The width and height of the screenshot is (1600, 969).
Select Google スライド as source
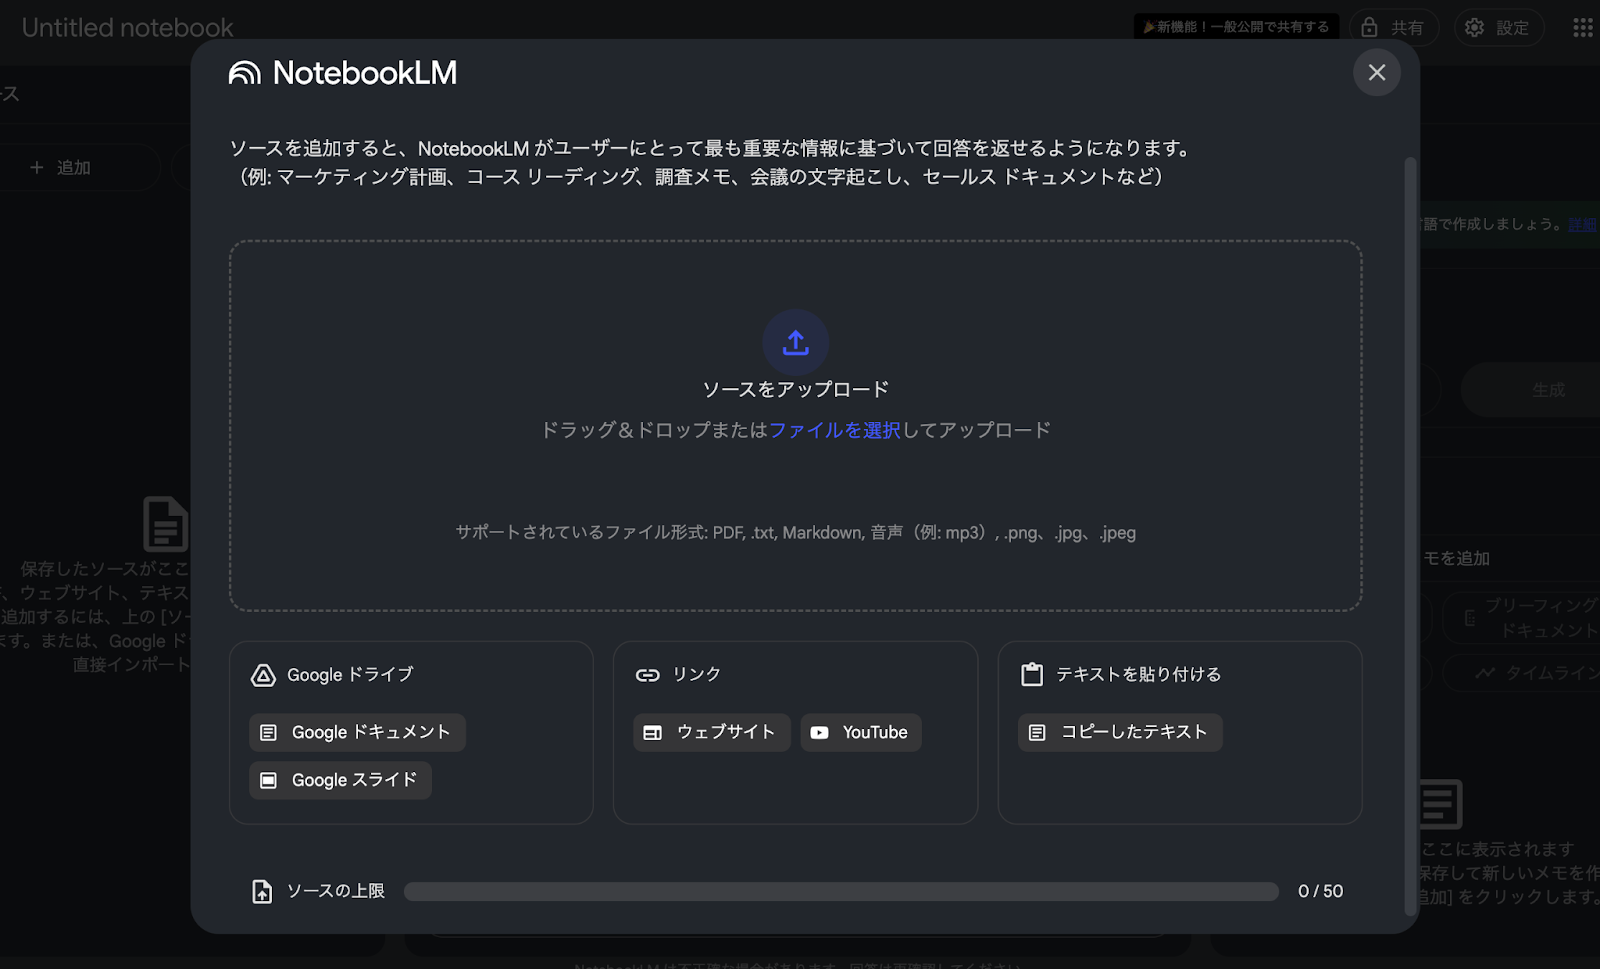tap(340, 780)
